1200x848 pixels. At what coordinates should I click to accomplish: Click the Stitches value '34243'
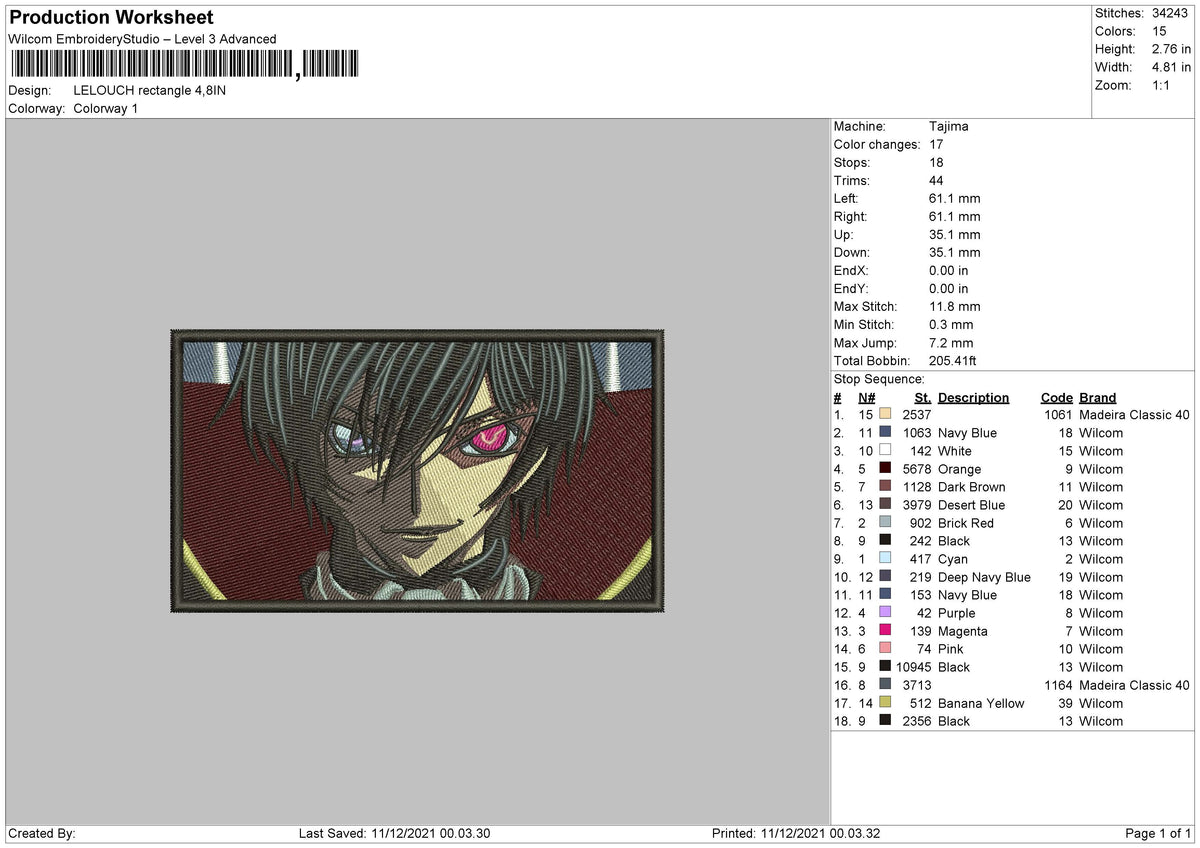(x=1168, y=13)
